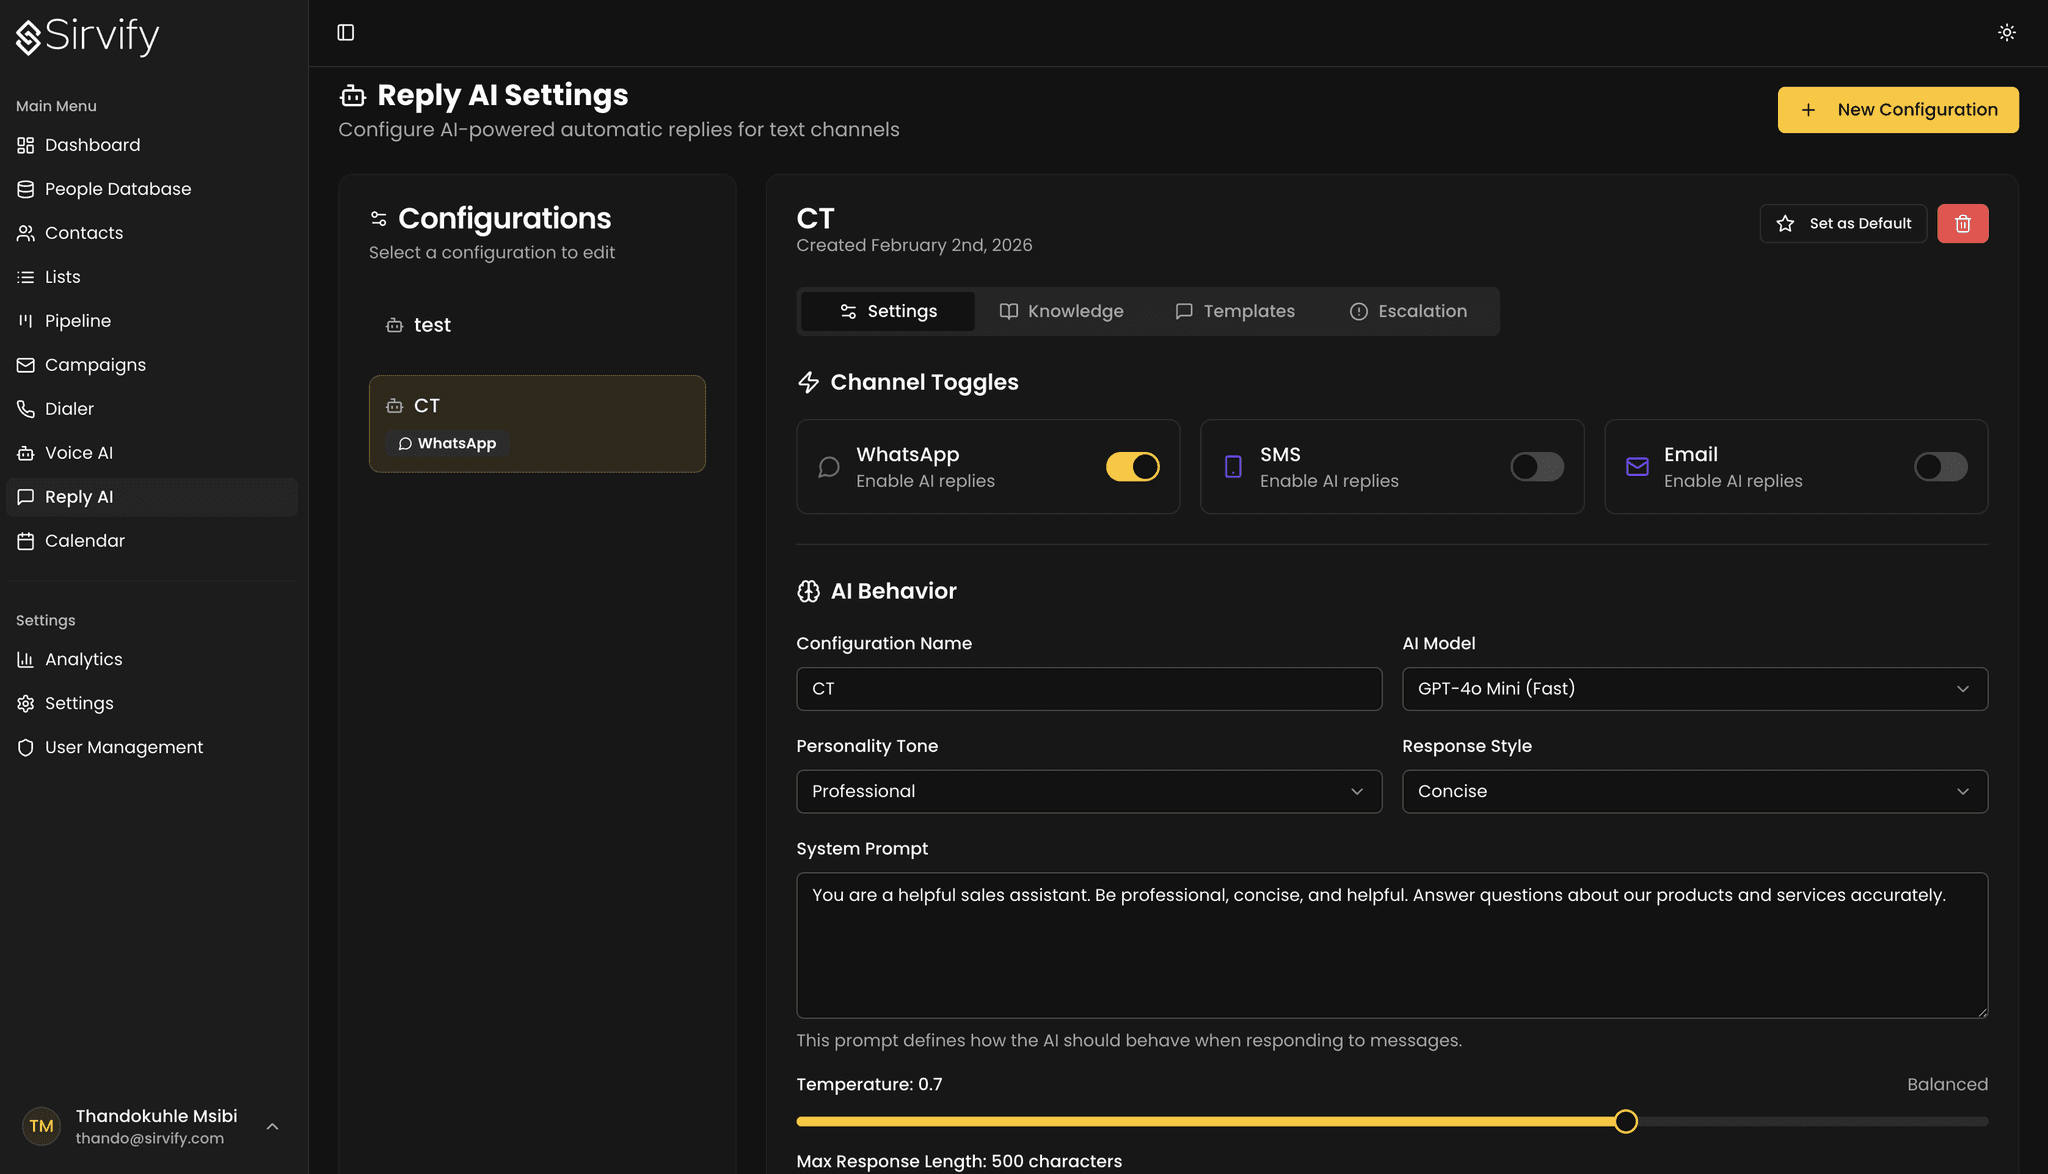Switch to the Knowledge tab
The height and width of the screenshot is (1174, 2048).
[1062, 312]
